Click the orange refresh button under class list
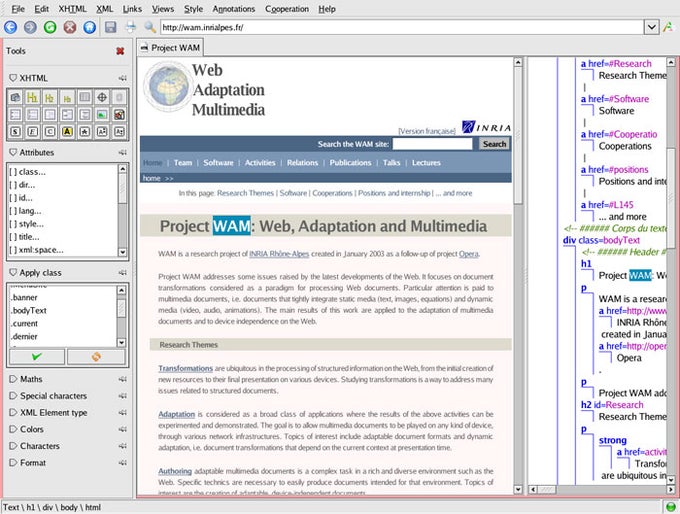This screenshot has height=514, width=680. point(96,357)
